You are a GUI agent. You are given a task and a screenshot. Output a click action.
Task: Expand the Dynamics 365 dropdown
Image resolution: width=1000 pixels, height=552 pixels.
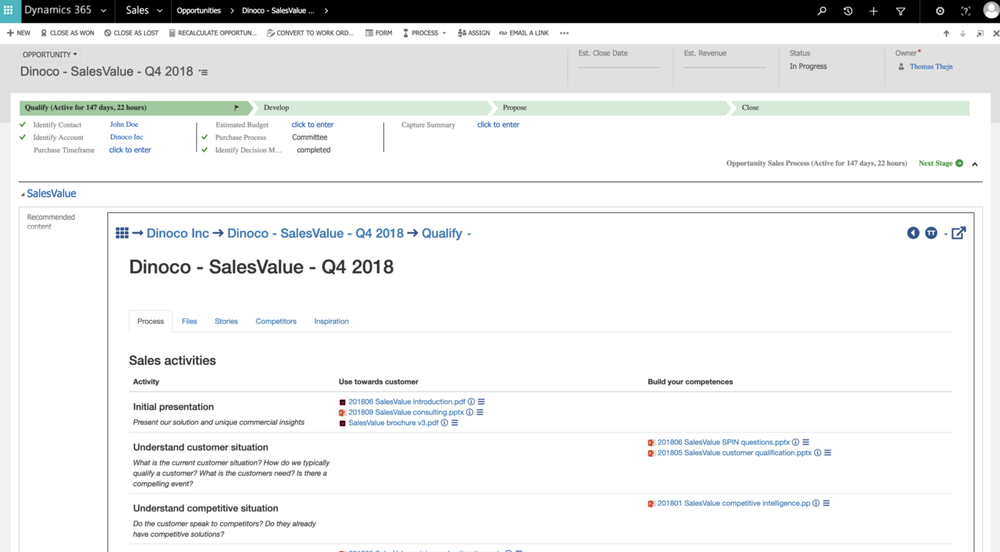103,11
